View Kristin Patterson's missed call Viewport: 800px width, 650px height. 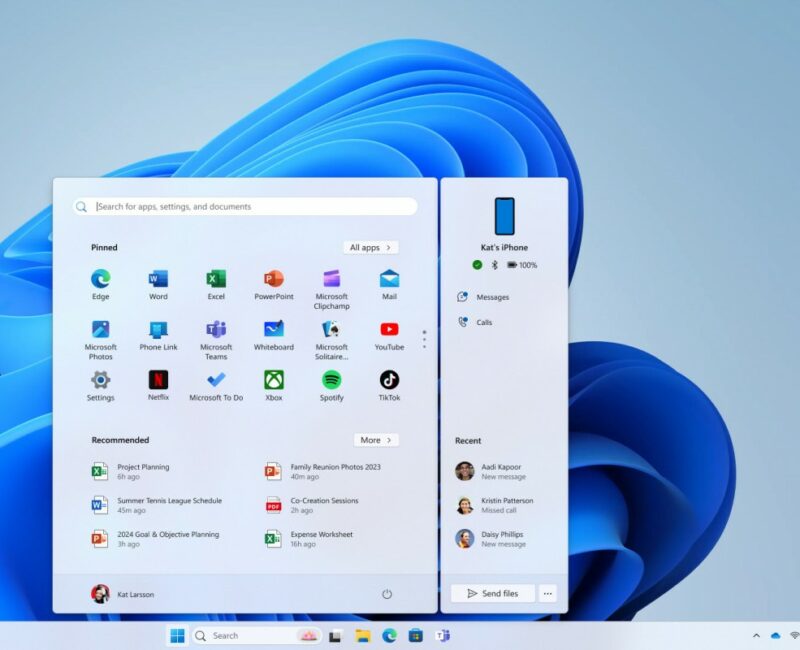pyautogui.click(x=494, y=505)
